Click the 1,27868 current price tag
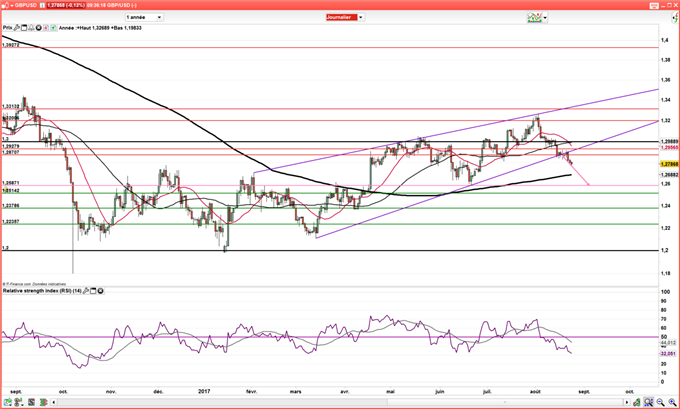680x409 pixels. 669,164
